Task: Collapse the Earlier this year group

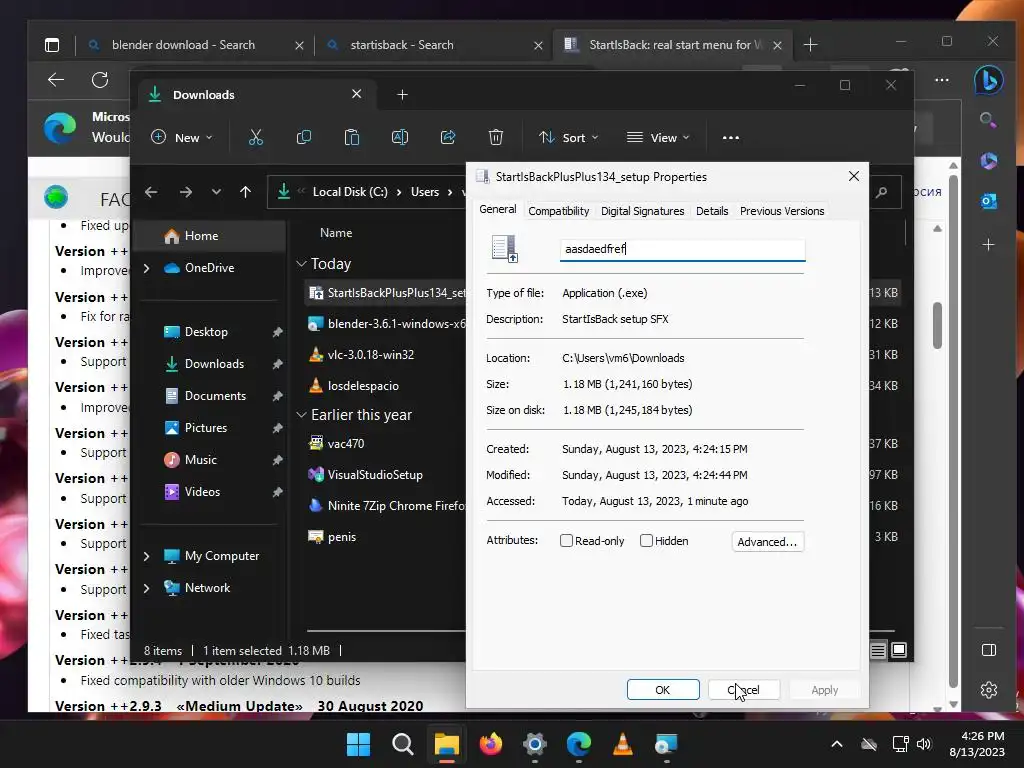Action: [x=301, y=415]
